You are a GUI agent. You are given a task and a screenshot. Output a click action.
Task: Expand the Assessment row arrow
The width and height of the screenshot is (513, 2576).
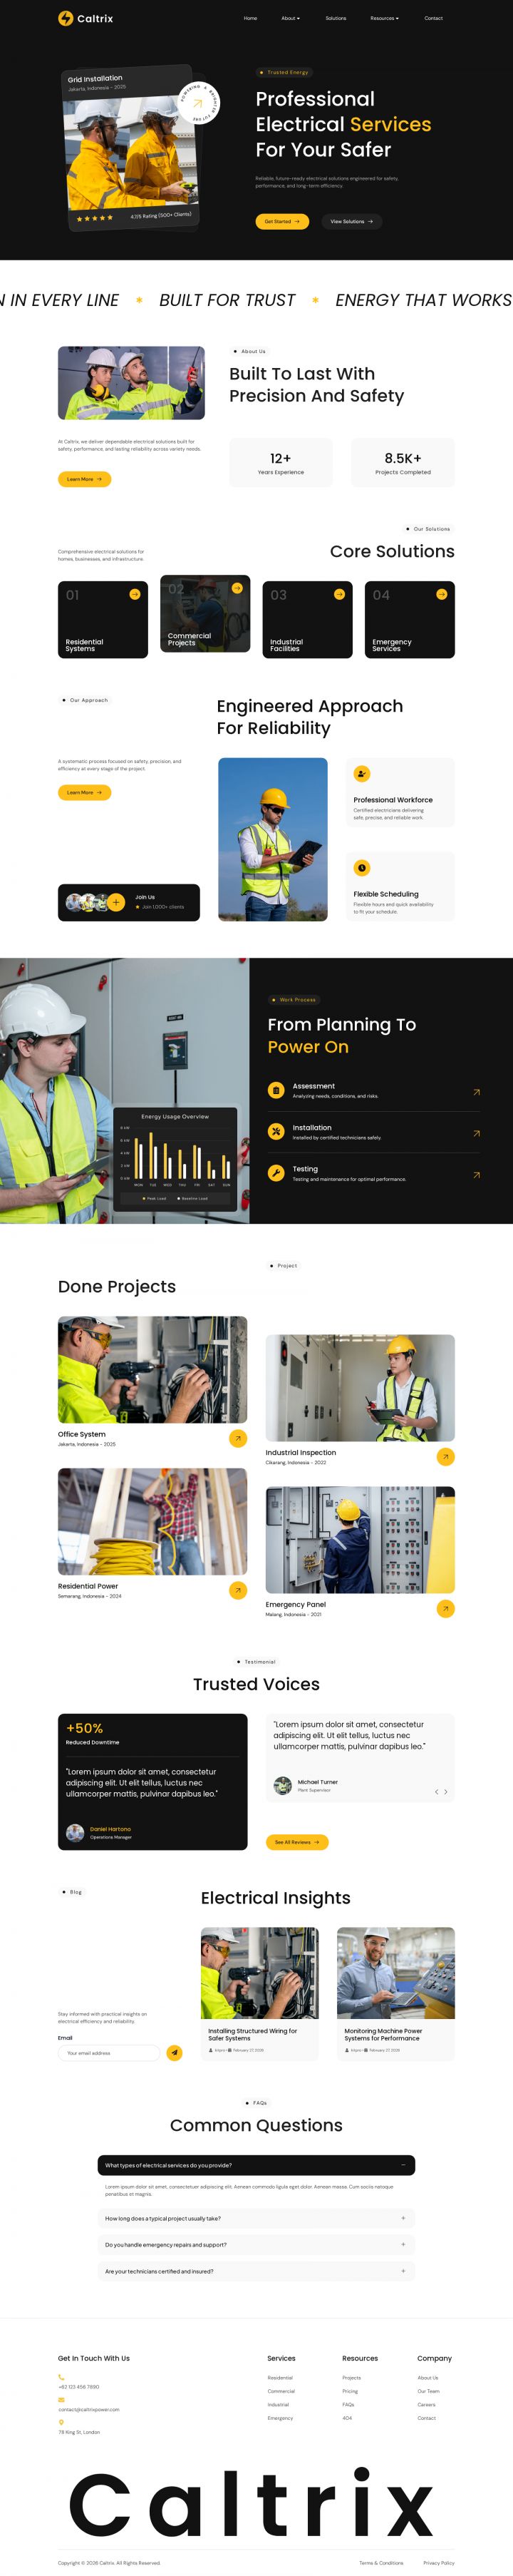[x=476, y=1092]
